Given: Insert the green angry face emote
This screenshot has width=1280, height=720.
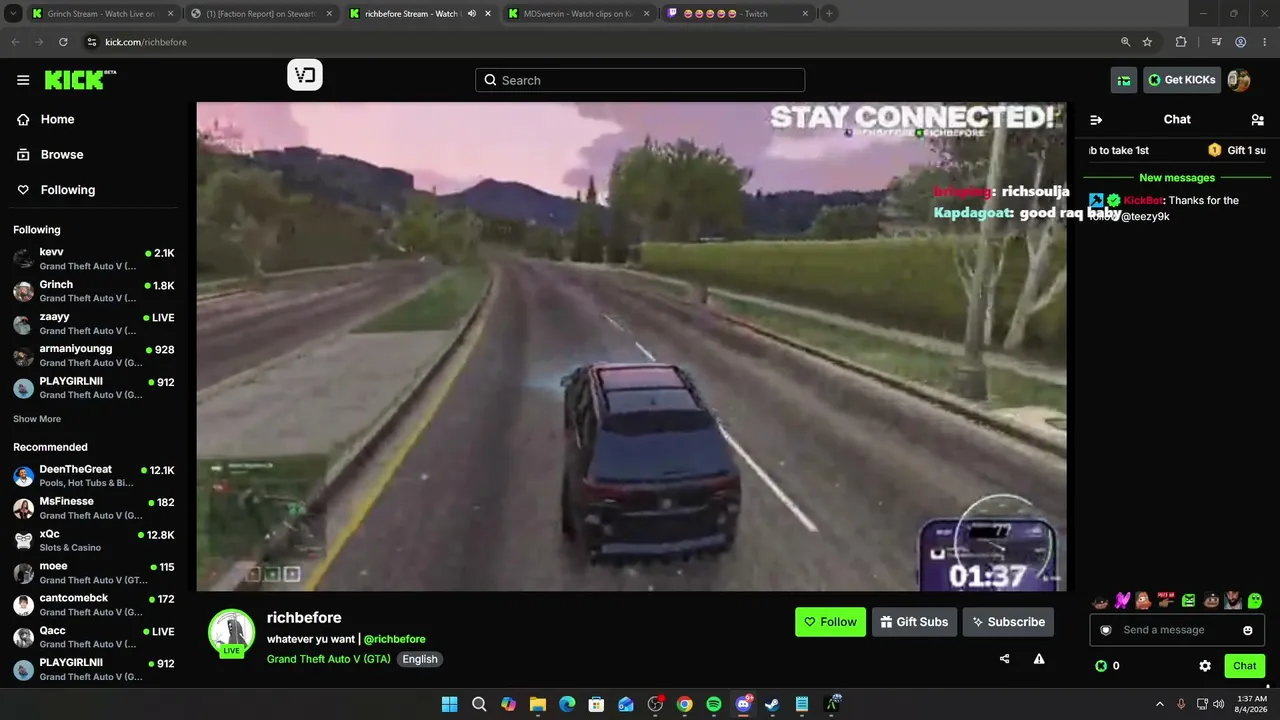Looking at the screenshot, I should tap(1189, 601).
